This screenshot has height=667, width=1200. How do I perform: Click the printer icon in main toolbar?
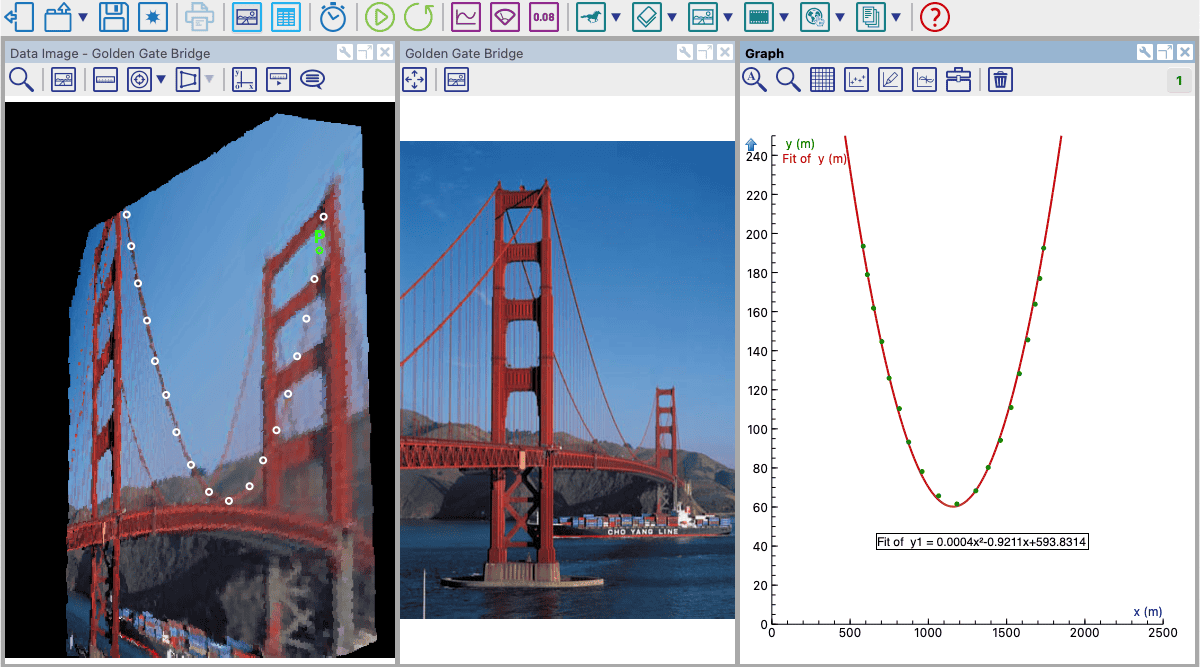point(200,17)
